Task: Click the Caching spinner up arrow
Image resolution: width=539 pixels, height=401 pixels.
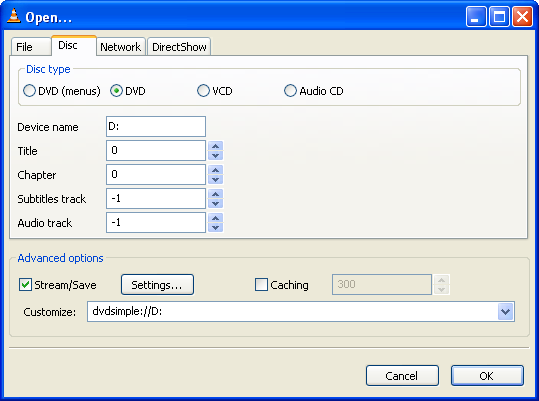Action: point(441,280)
